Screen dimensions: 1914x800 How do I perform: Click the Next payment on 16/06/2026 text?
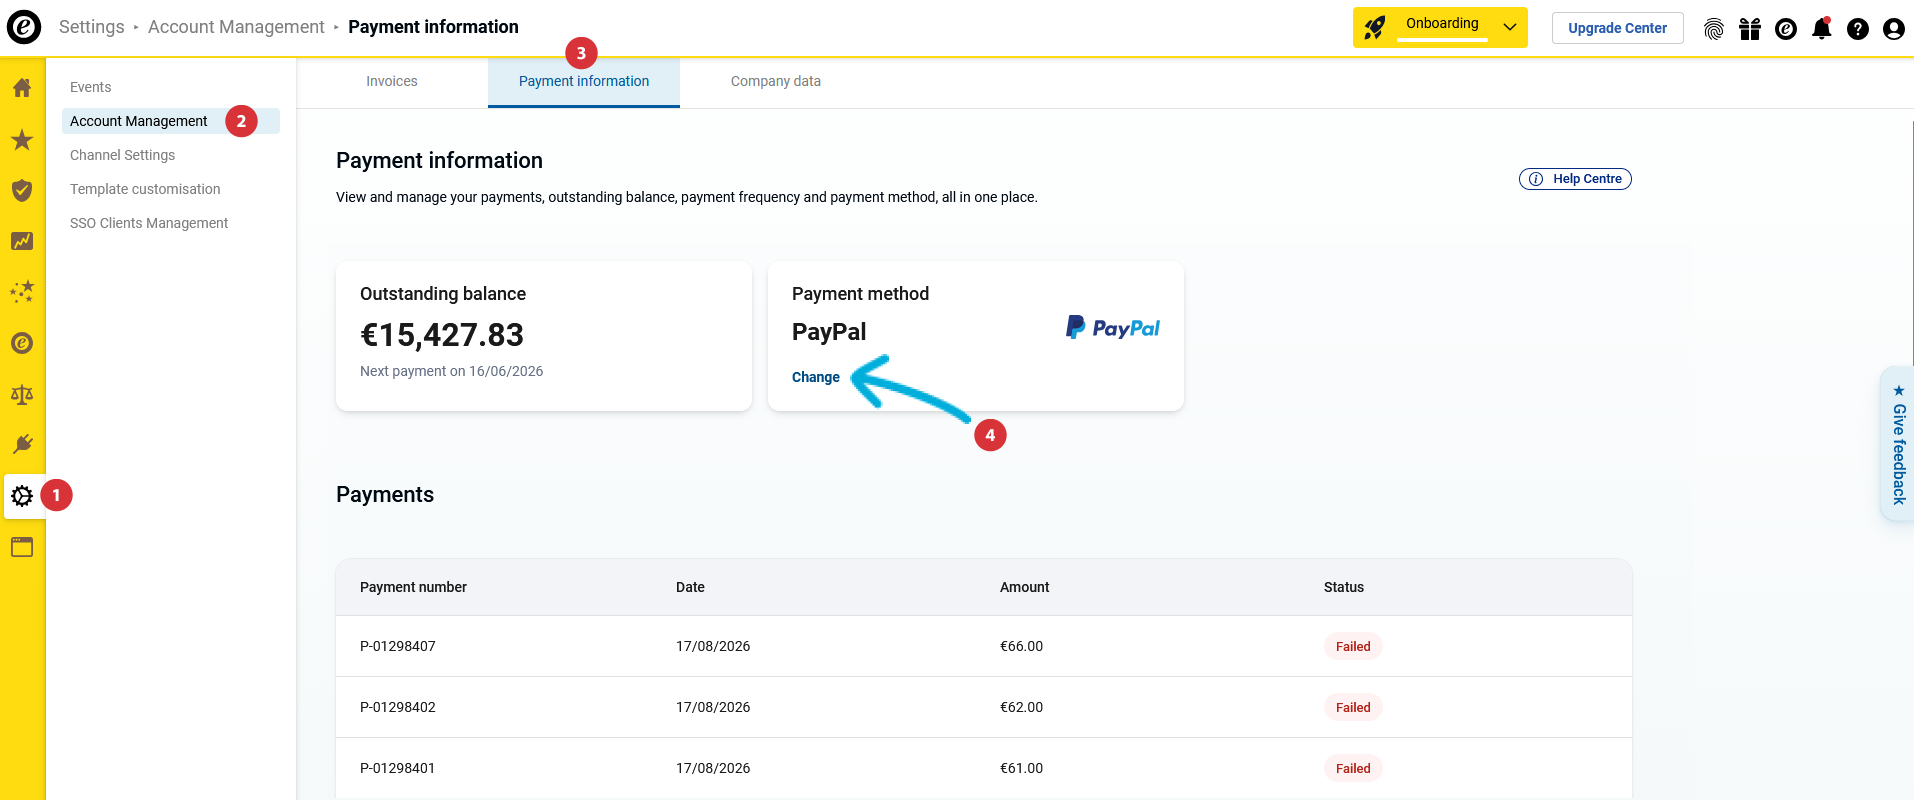point(452,371)
